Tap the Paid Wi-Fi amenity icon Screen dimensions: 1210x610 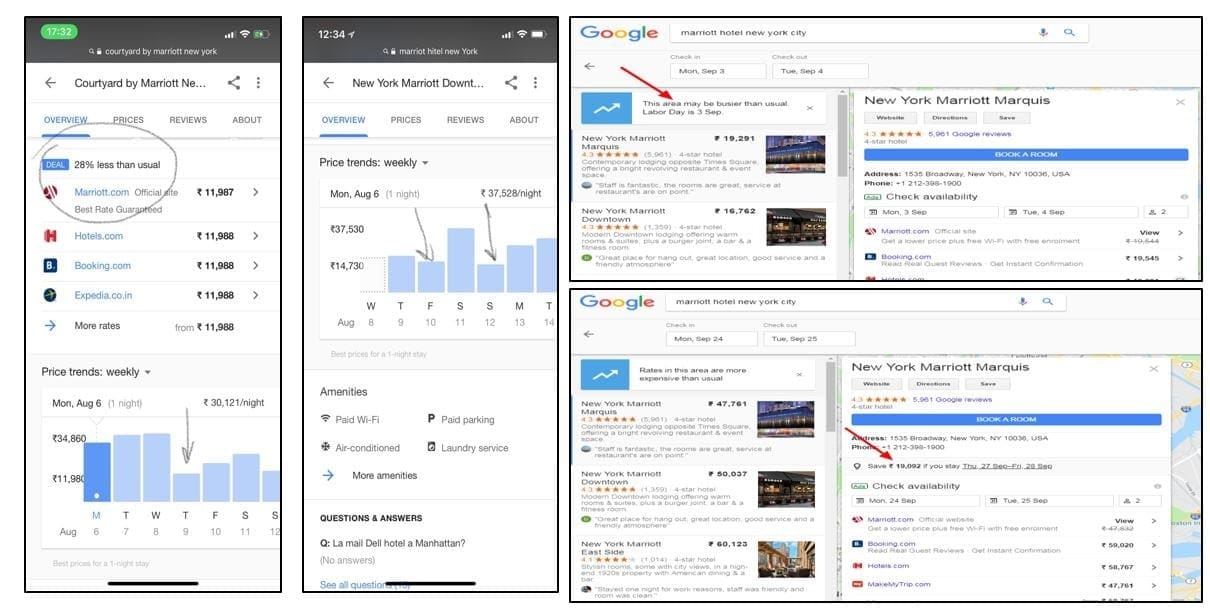[326, 418]
